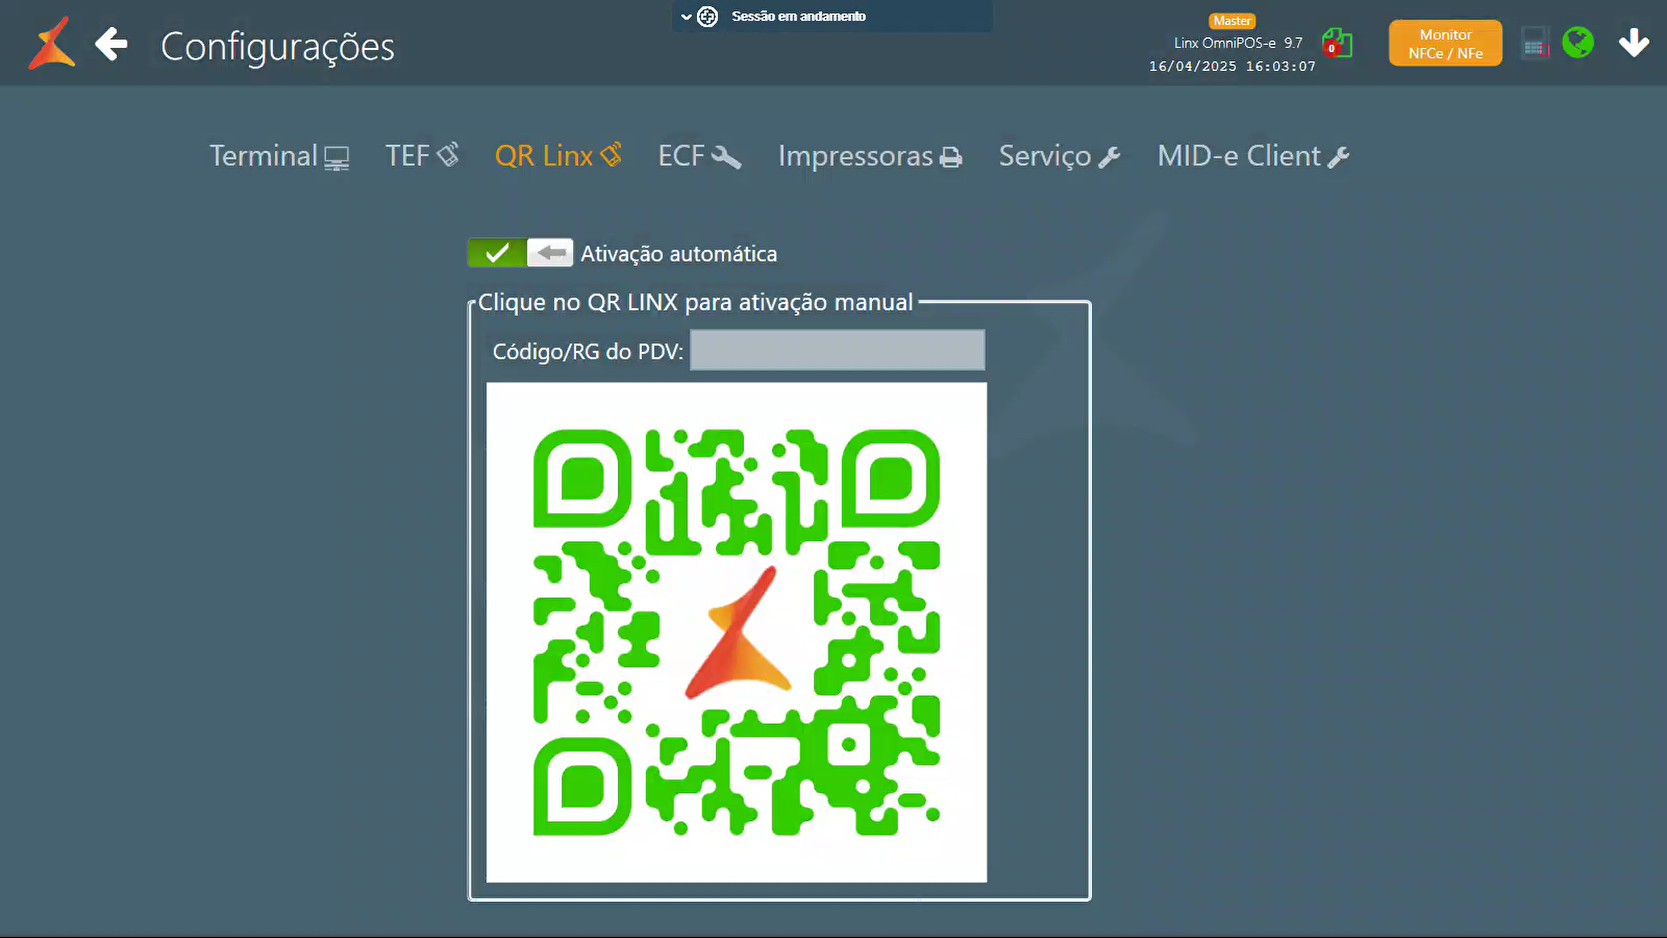This screenshot has height=938, width=1667.
Task: Click the green globe connection icon
Action: pos(1578,42)
